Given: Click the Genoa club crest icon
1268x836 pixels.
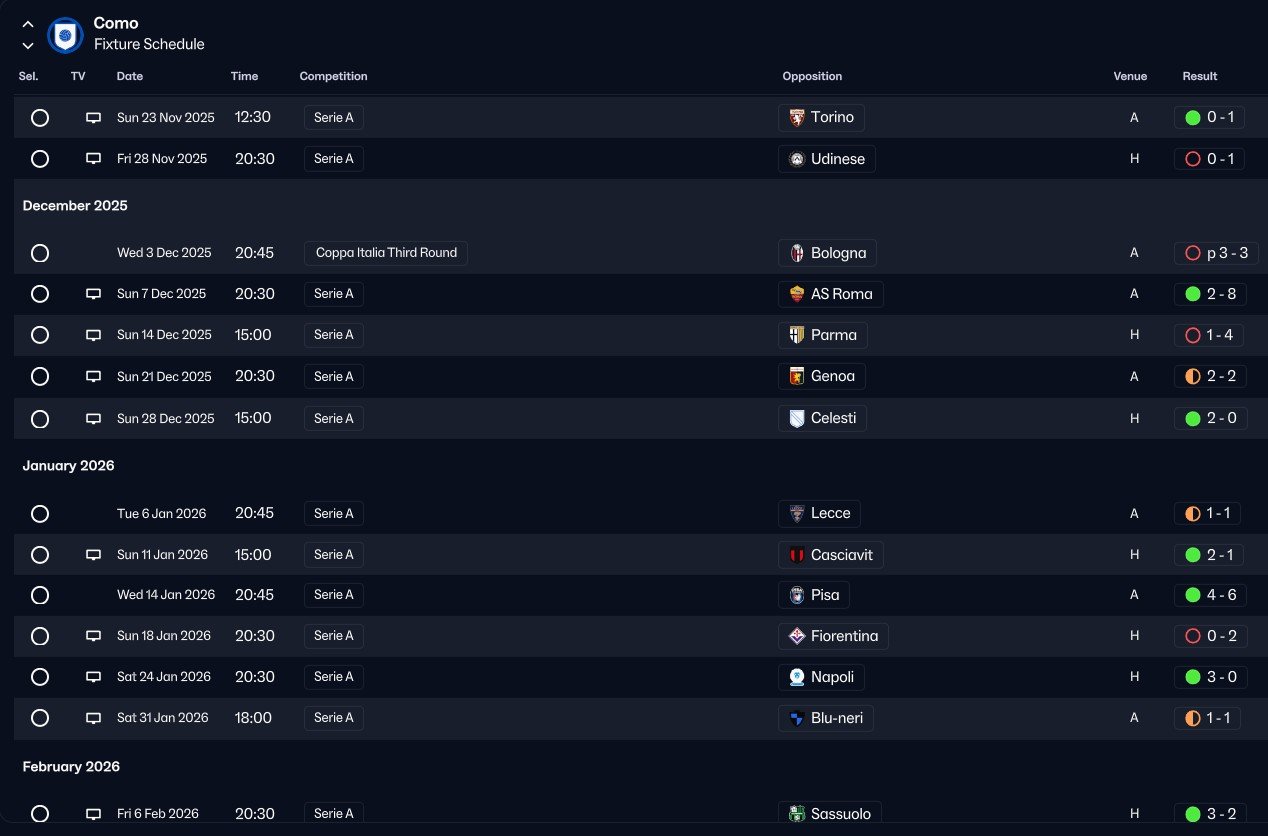Looking at the screenshot, I should (797, 377).
